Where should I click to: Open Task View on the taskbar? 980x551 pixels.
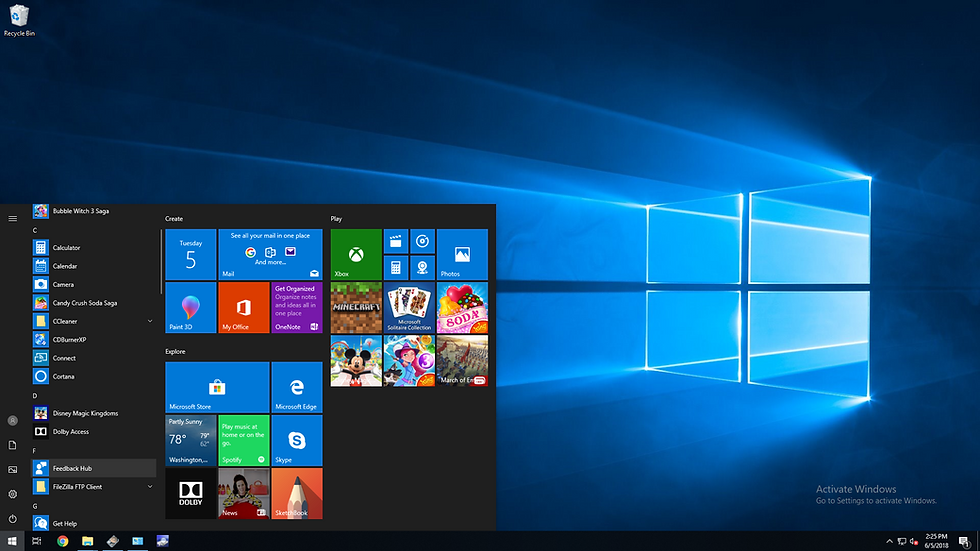36,541
